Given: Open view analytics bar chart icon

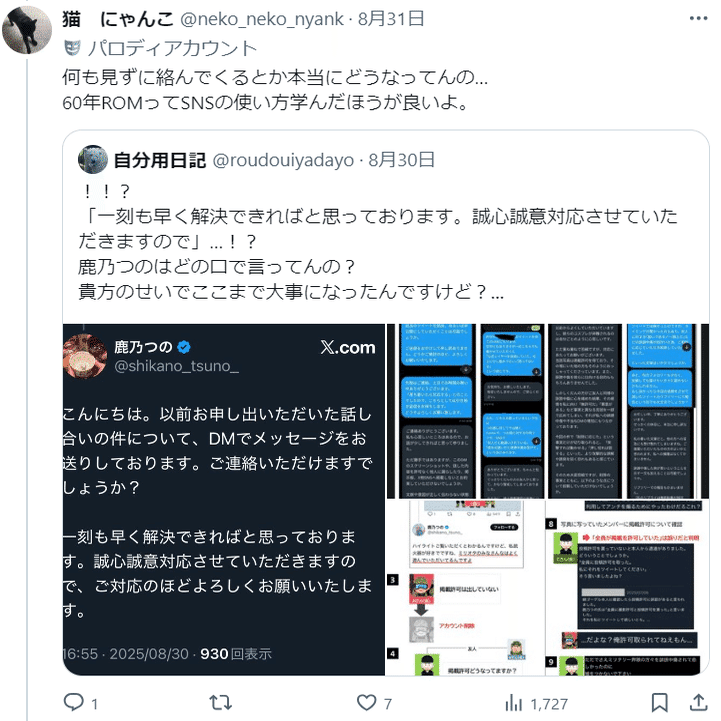Looking at the screenshot, I should (x=514, y=703).
